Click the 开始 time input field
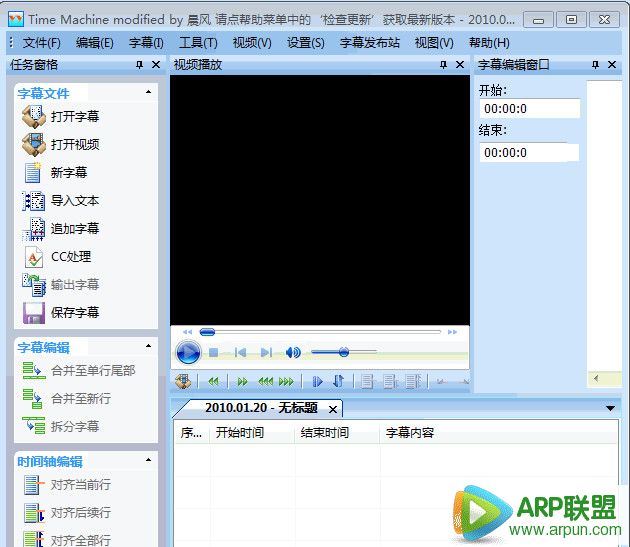 [530, 109]
